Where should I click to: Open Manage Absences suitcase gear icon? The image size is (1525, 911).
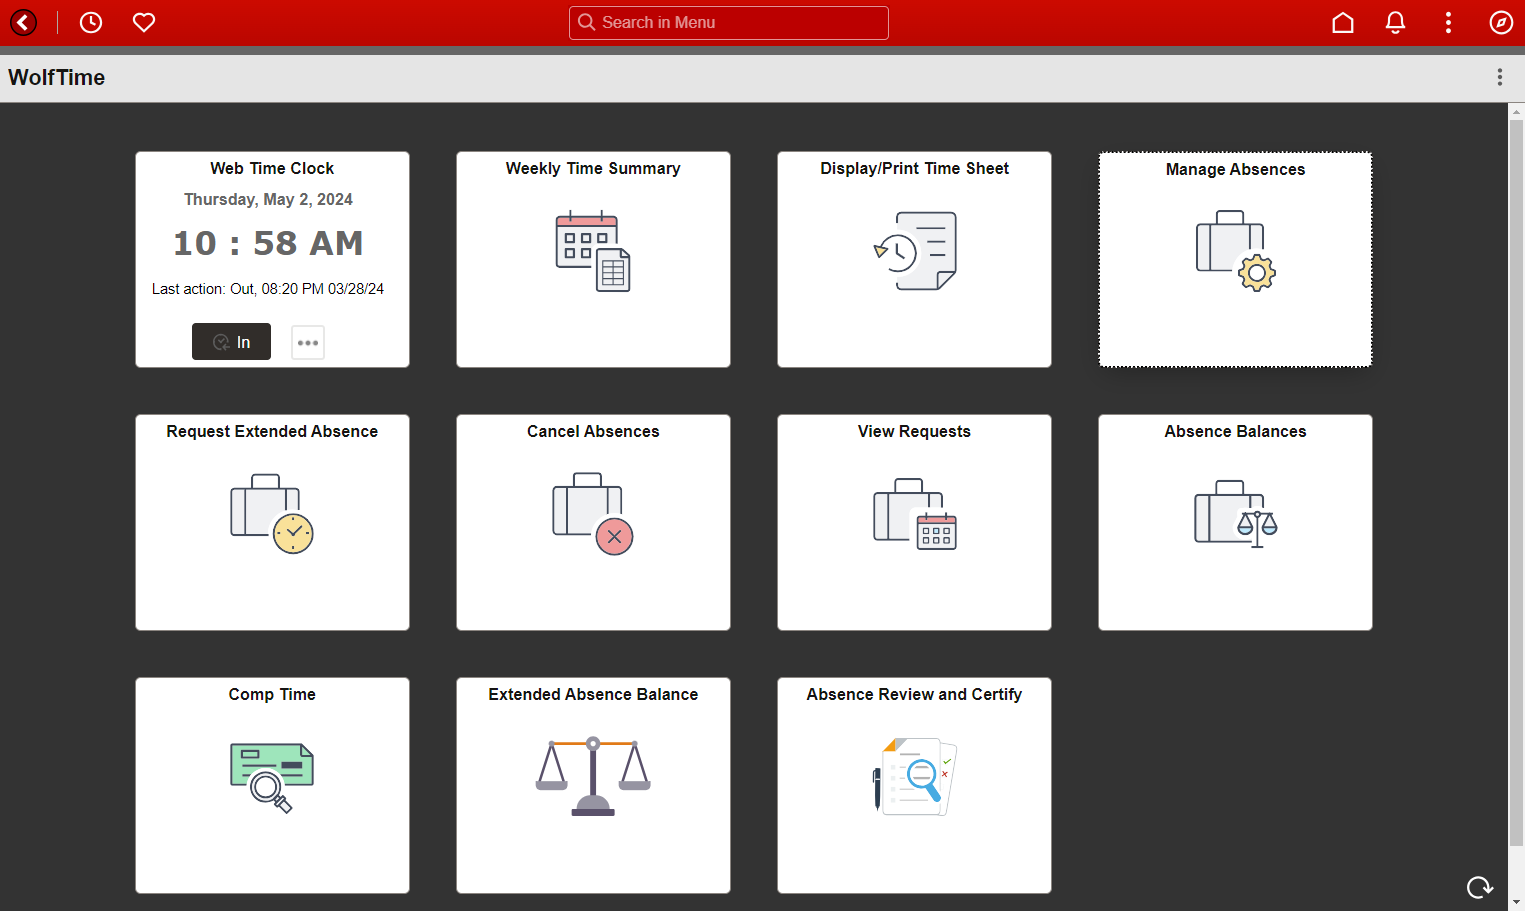pos(1236,251)
